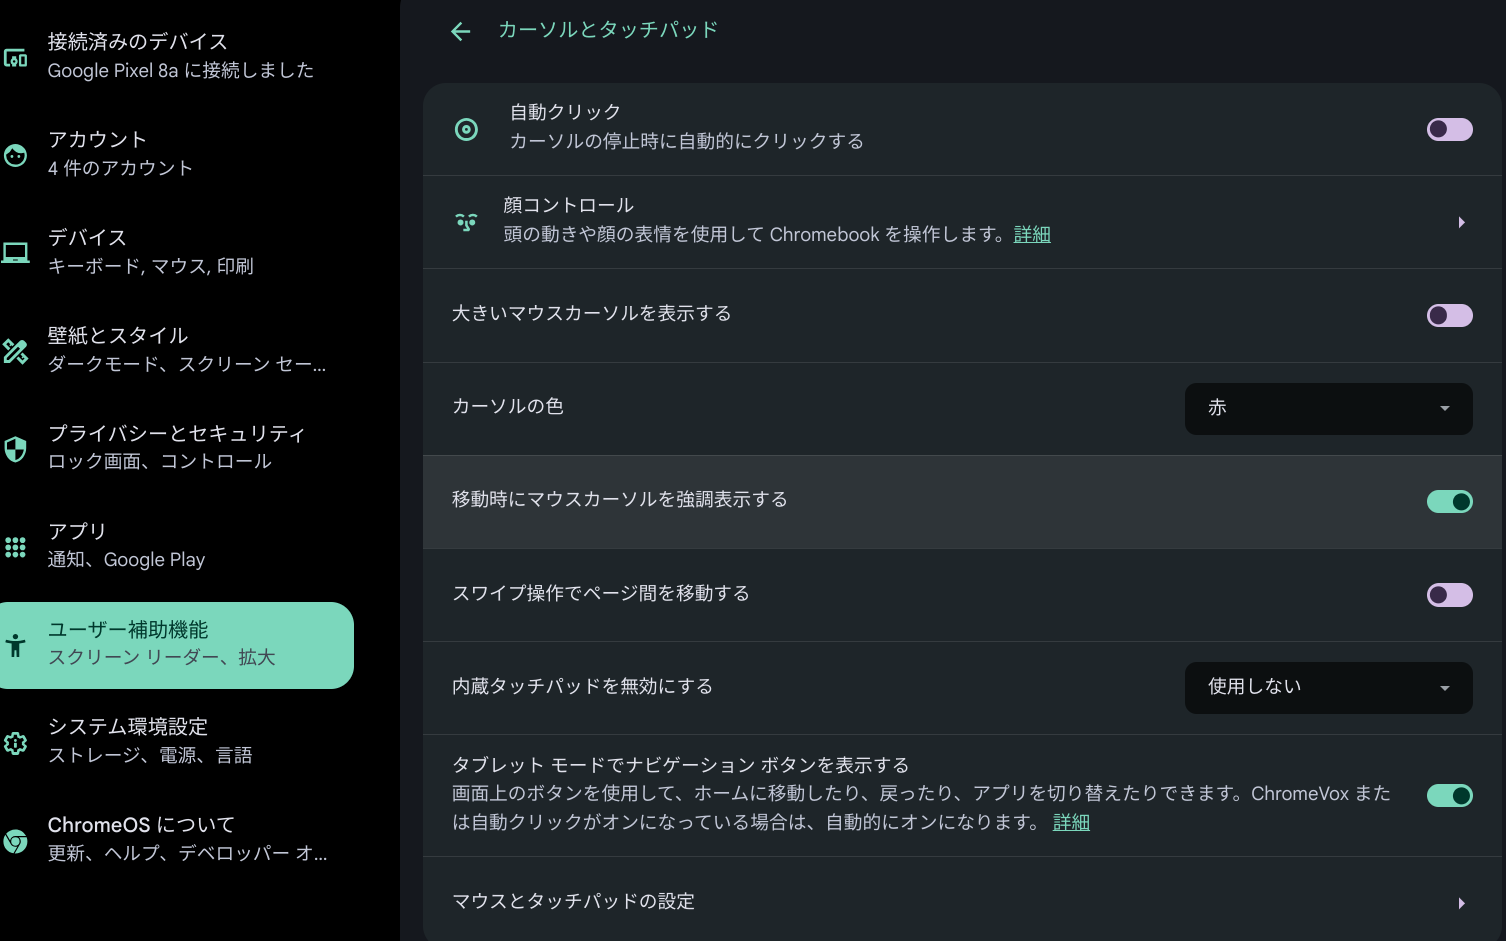Open the カーソルの色 color dropdown
The height and width of the screenshot is (941, 1506).
[1328, 408]
